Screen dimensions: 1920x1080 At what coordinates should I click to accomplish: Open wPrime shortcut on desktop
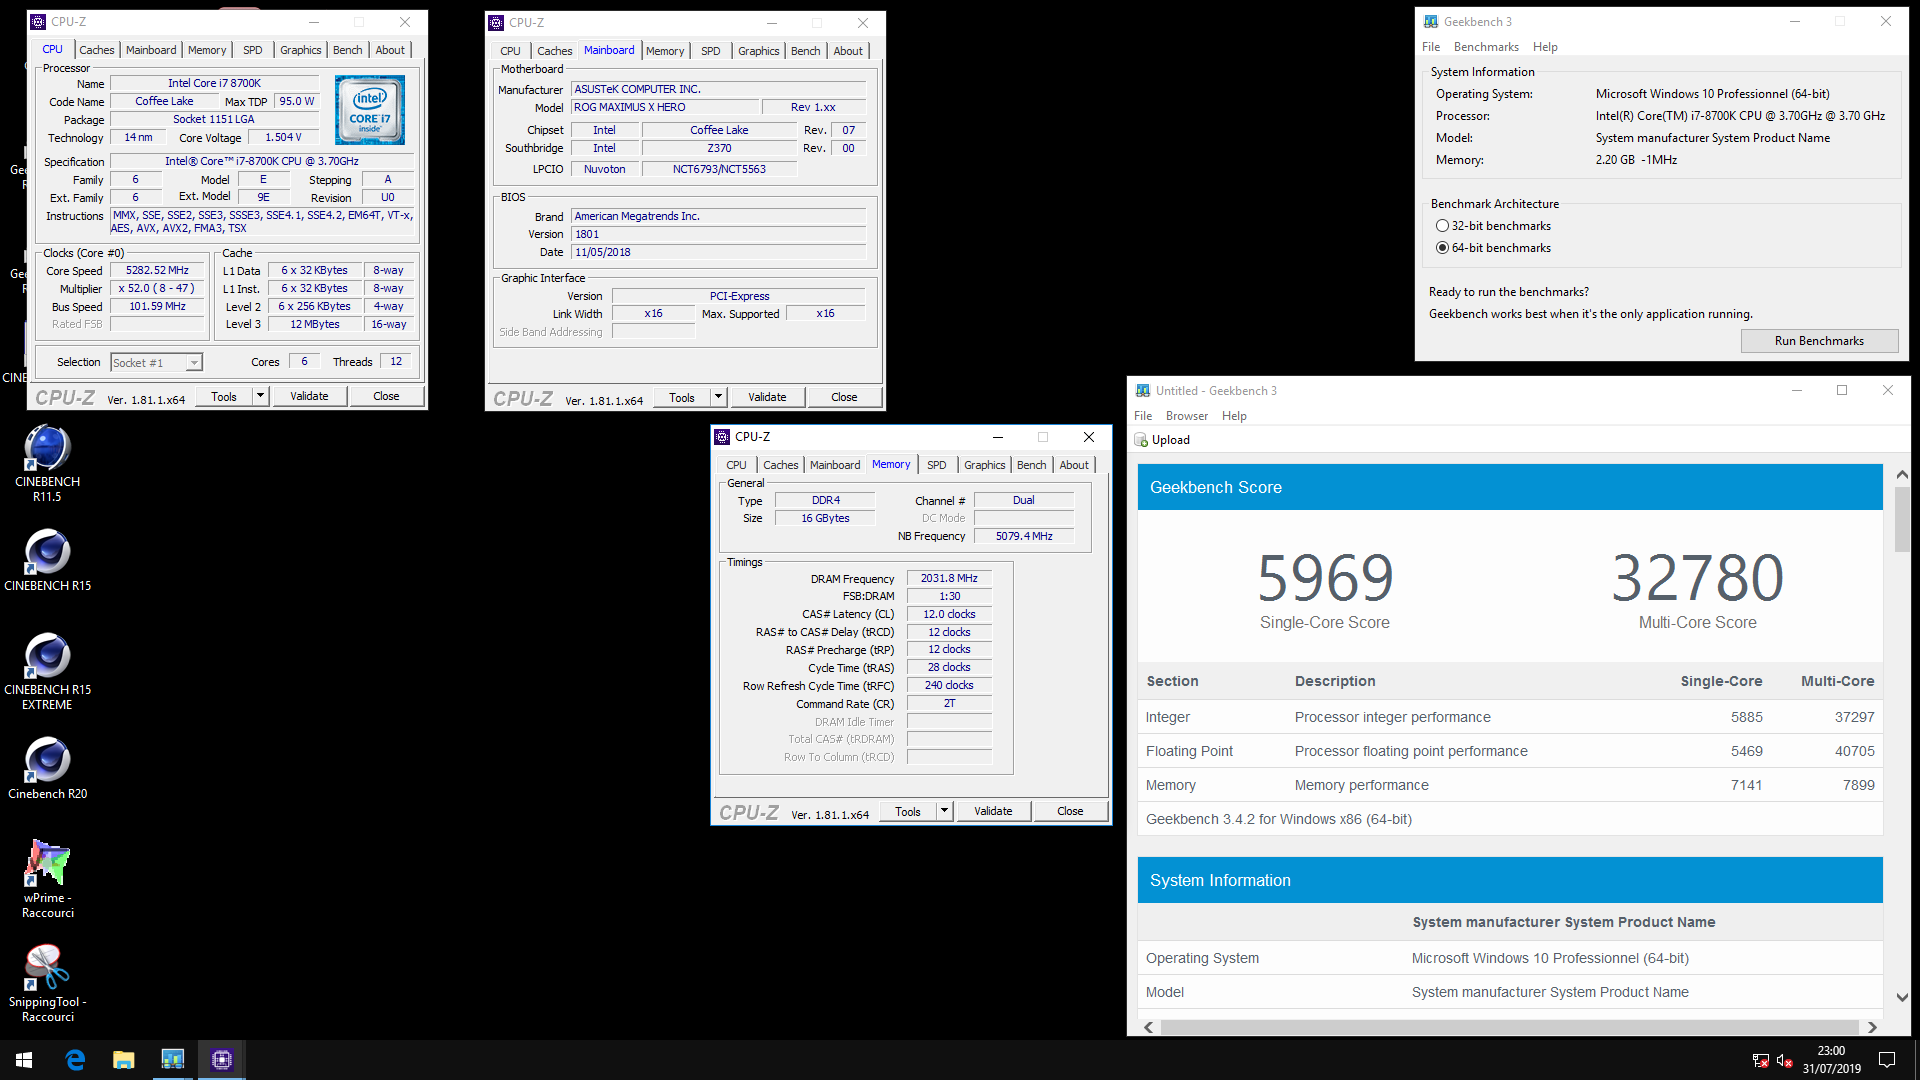pos(47,880)
